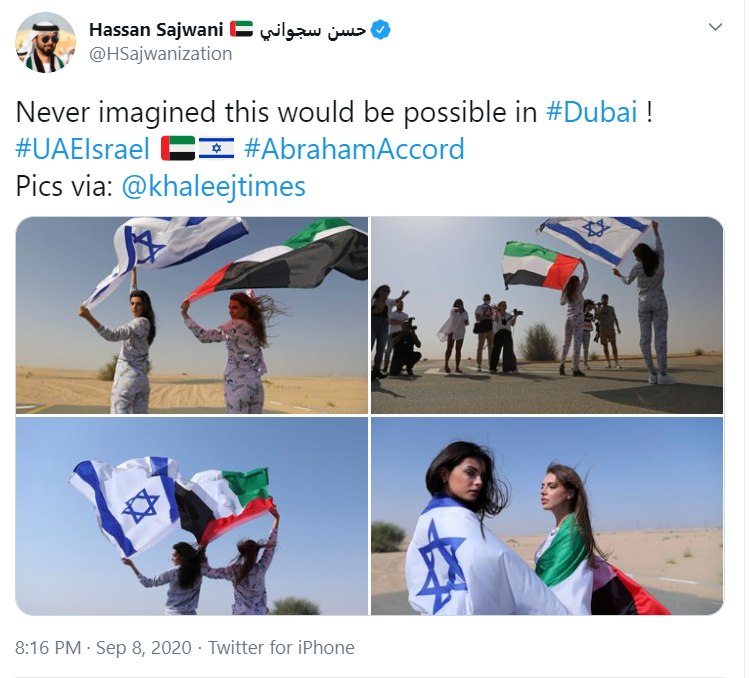
Task: Open the #AbrahamAccord hashtag
Action: tap(354, 149)
